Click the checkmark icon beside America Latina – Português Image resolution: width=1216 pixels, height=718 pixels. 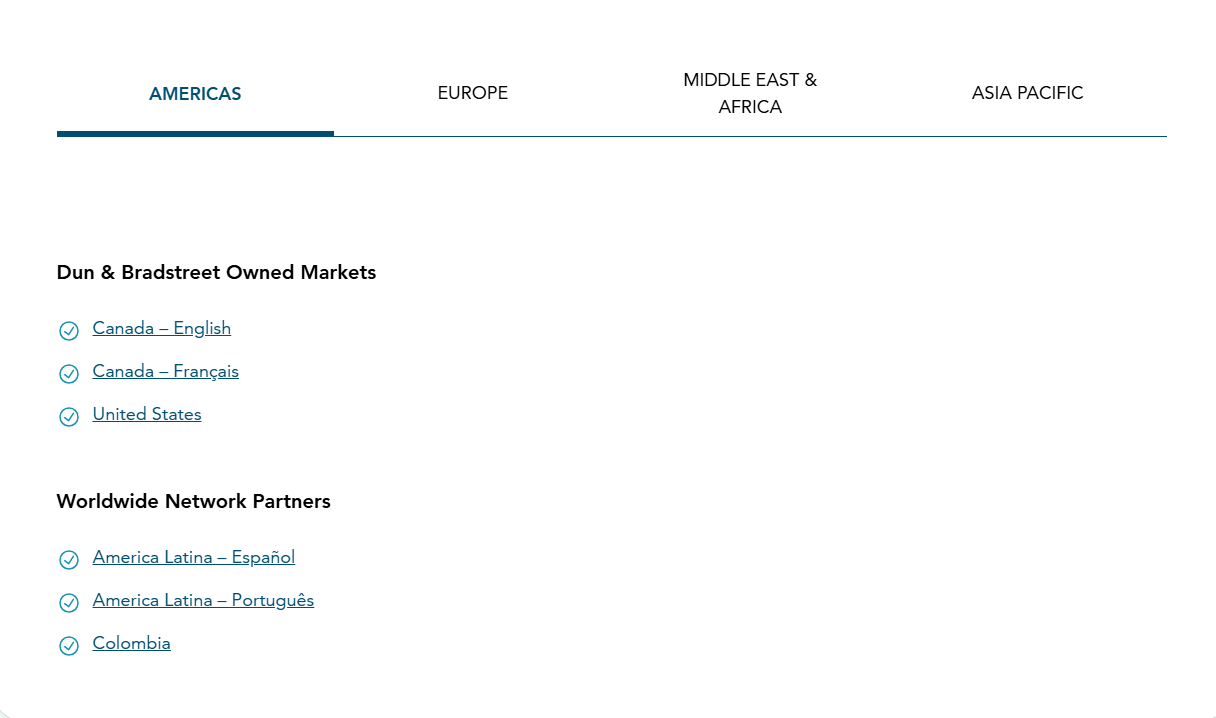click(69, 602)
